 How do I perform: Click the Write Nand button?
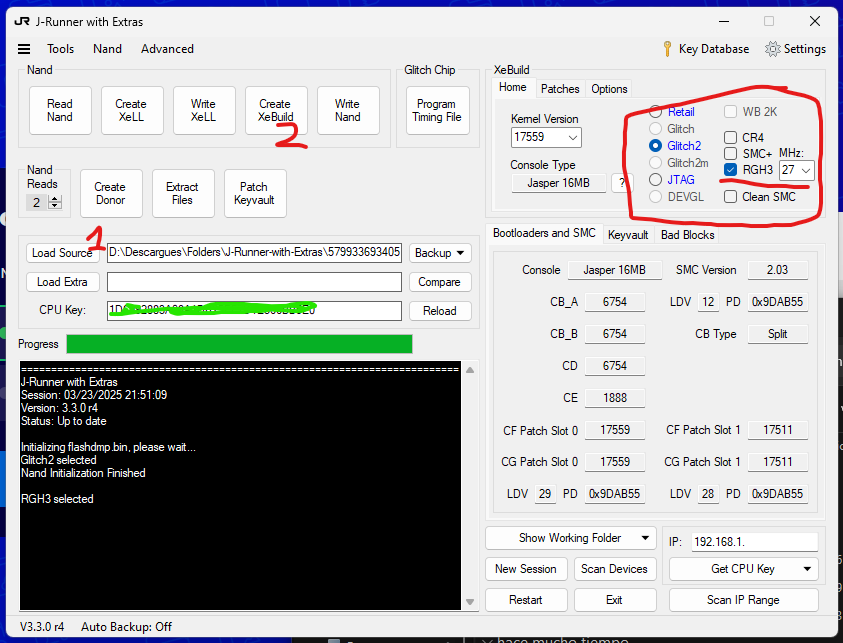click(x=348, y=110)
